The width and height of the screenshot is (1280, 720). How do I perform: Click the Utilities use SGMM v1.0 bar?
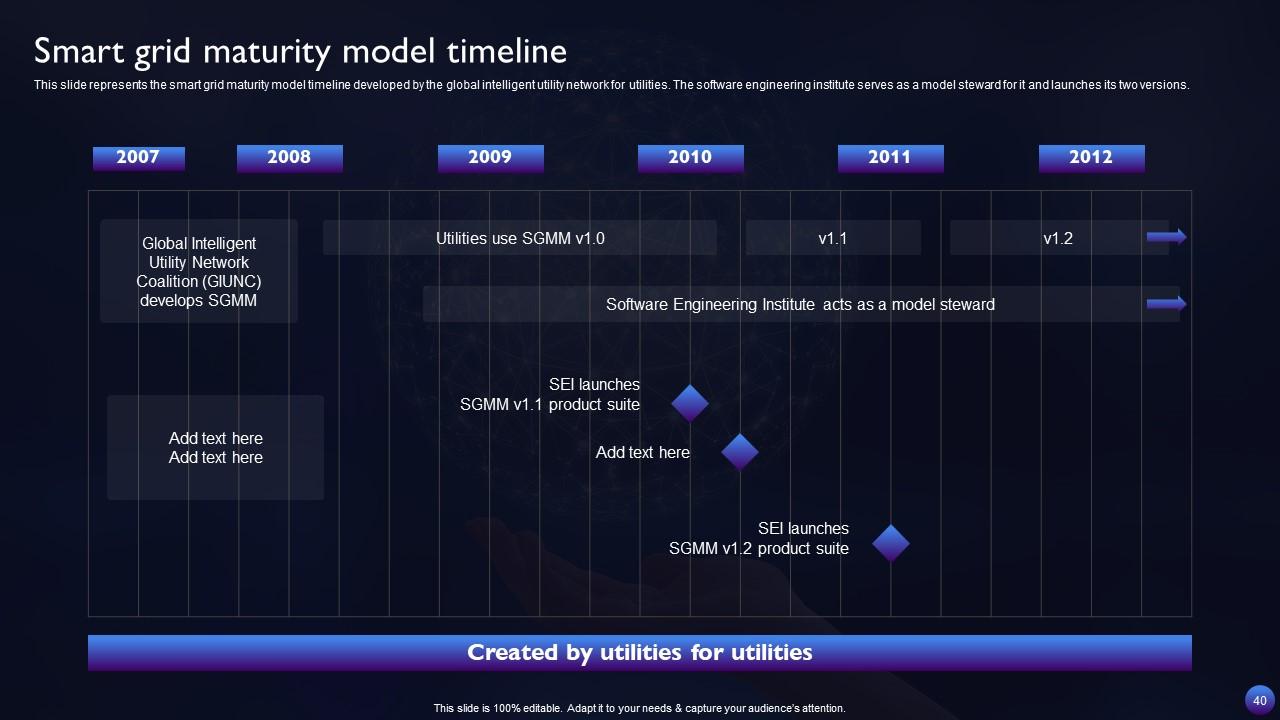click(519, 237)
